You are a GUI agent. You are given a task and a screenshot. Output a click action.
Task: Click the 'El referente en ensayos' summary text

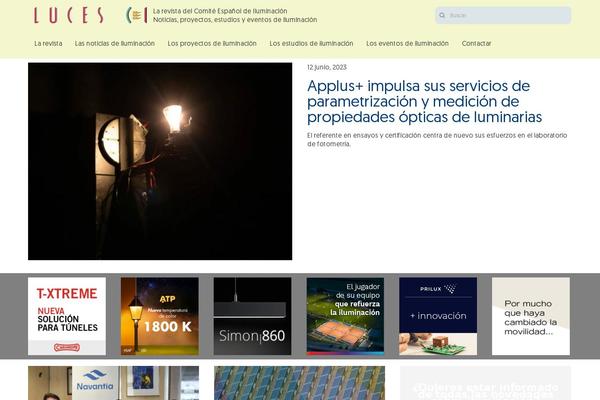click(437, 140)
